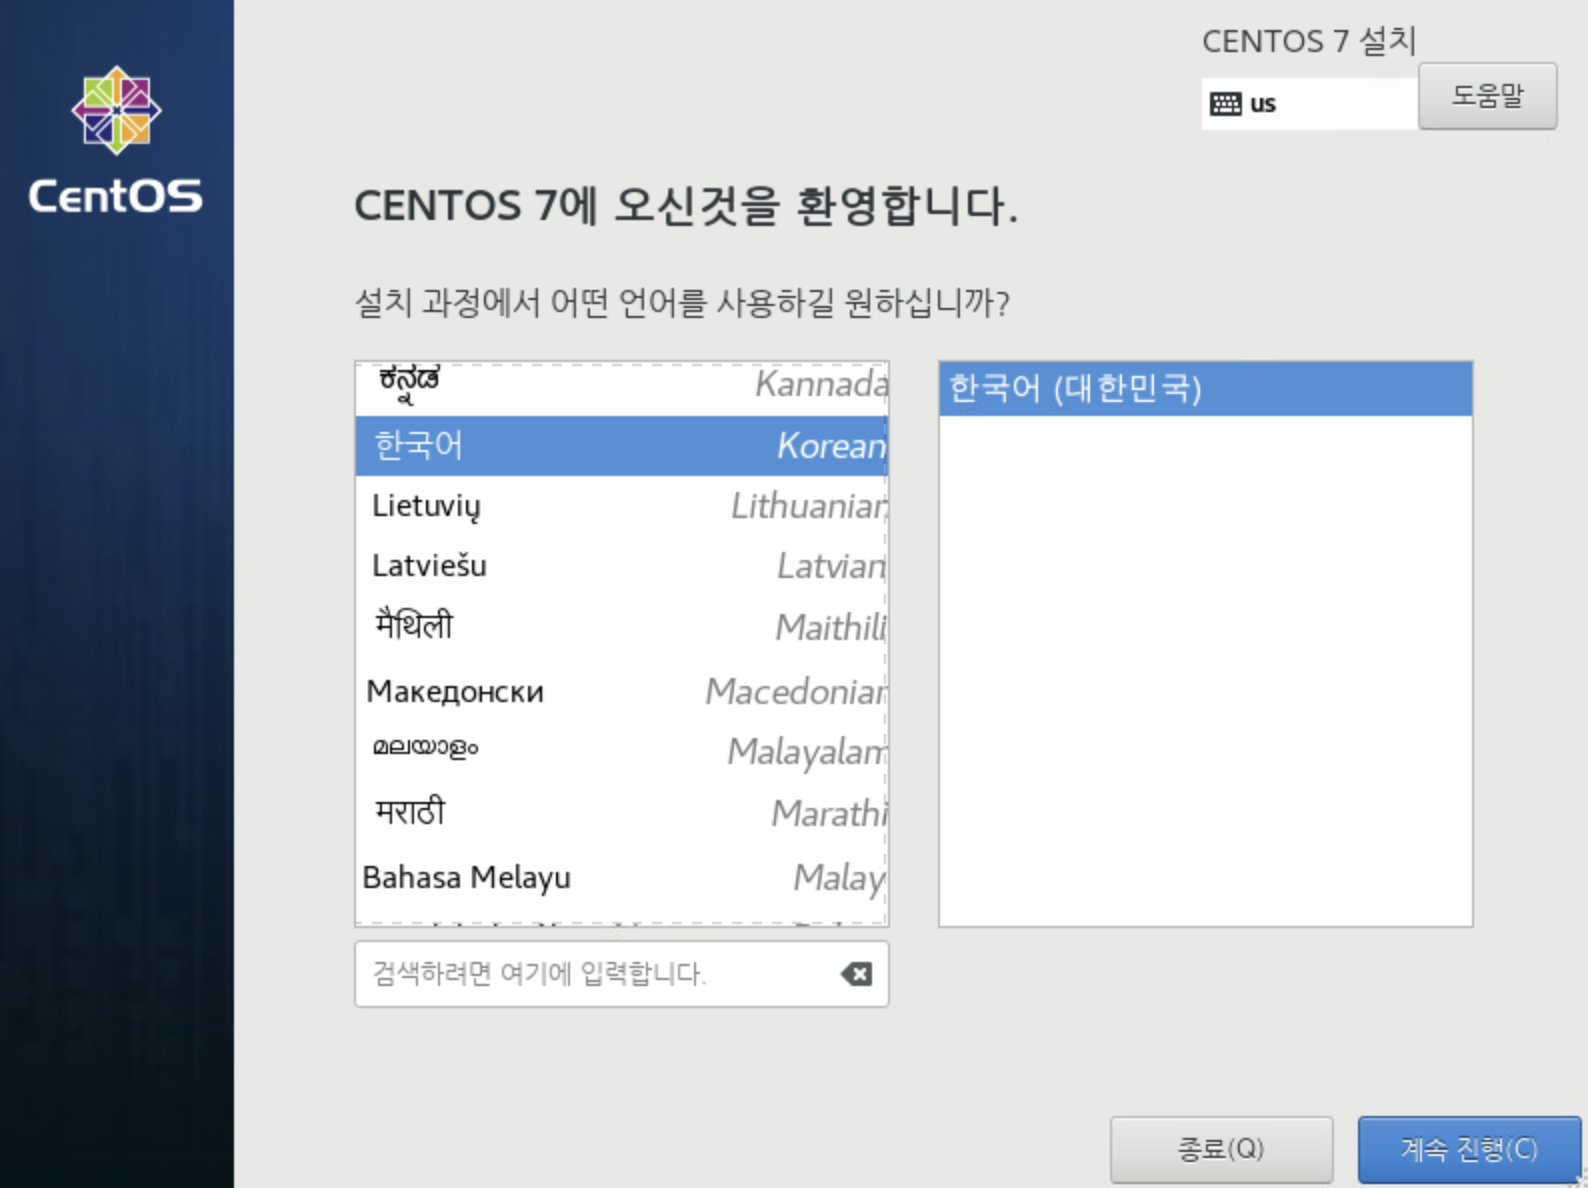Select Marathi language row
1588x1188 pixels.
(x=621, y=813)
